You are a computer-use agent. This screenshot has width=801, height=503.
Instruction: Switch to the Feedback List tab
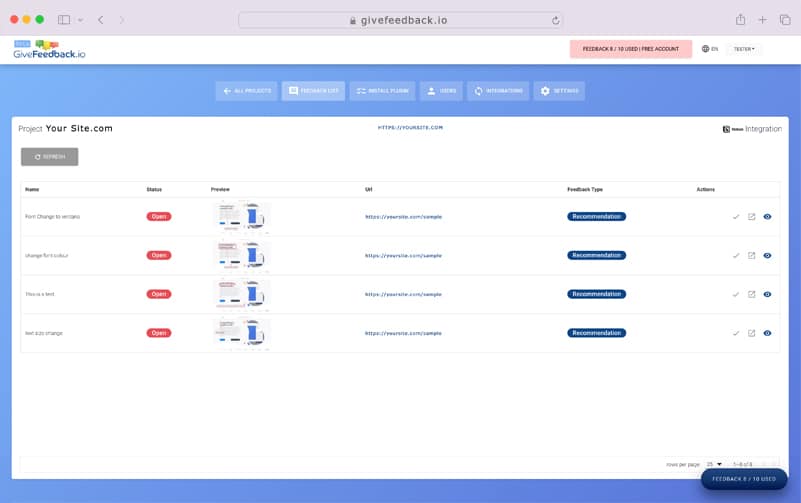[313, 91]
